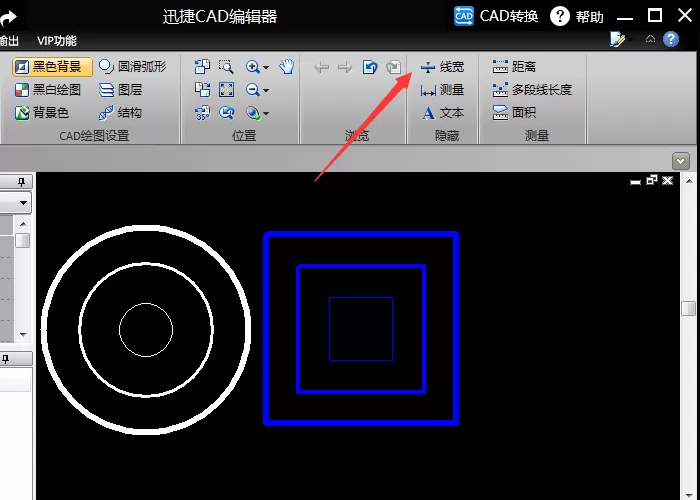Click the notepad pencil icon top right
This screenshot has height=500, width=700.
[x=617, y=39]
